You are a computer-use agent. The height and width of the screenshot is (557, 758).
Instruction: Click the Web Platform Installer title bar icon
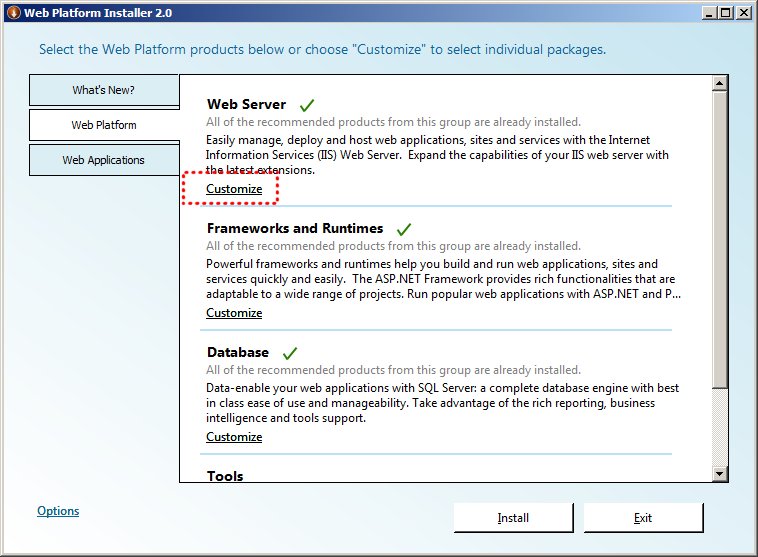click(x=13, y=13)
